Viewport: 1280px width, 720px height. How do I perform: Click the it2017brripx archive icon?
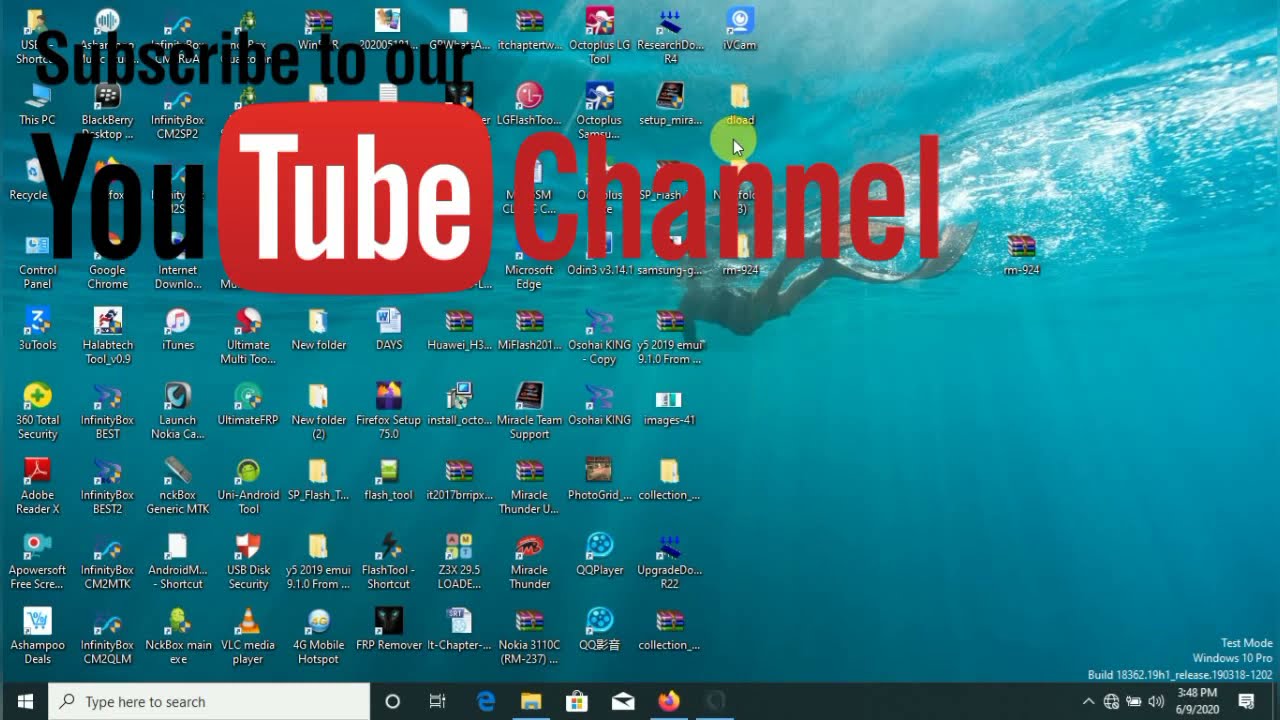click(x=459, y=479)
